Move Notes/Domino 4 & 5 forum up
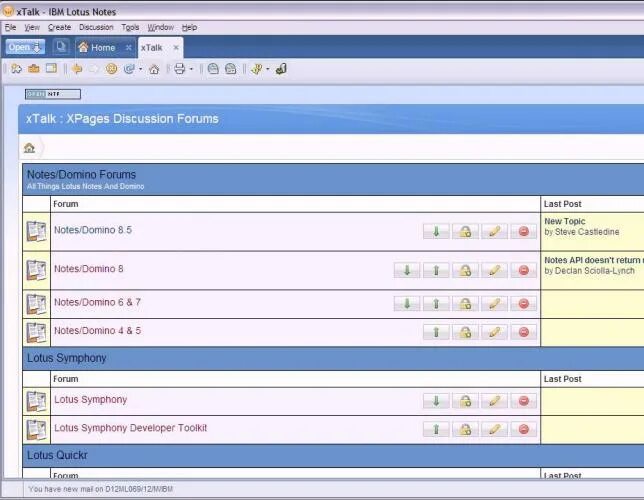This screenshot has height=500, width=644. pos(436,332)
